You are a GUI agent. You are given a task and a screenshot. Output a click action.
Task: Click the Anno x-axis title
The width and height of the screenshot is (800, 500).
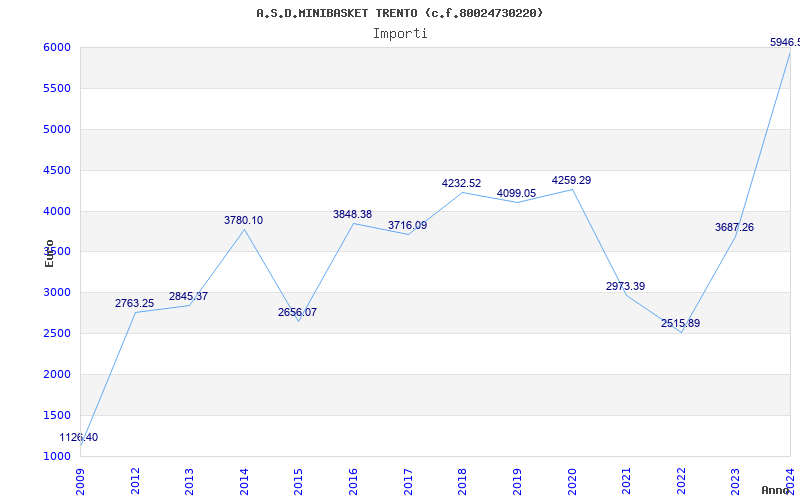776,490
